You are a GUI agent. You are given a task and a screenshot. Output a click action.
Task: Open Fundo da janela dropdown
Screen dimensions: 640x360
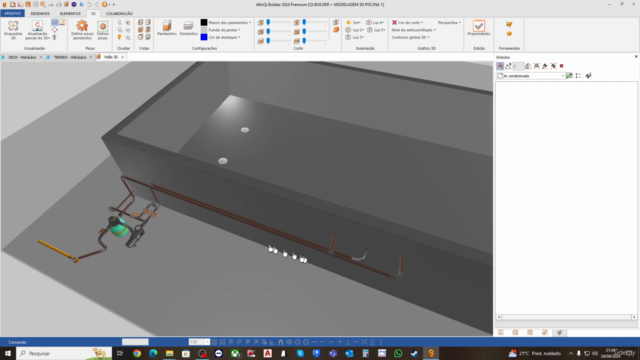click(224, 30)
